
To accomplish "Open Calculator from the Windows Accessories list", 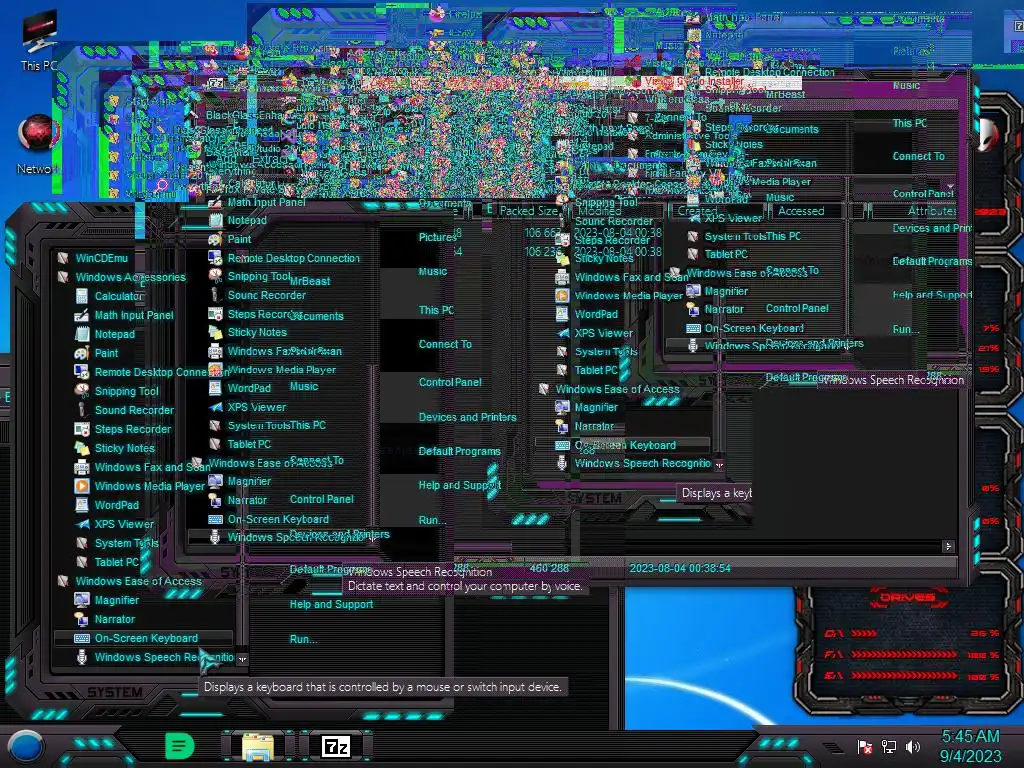I will pyautogui.click(x=110, y=296).
